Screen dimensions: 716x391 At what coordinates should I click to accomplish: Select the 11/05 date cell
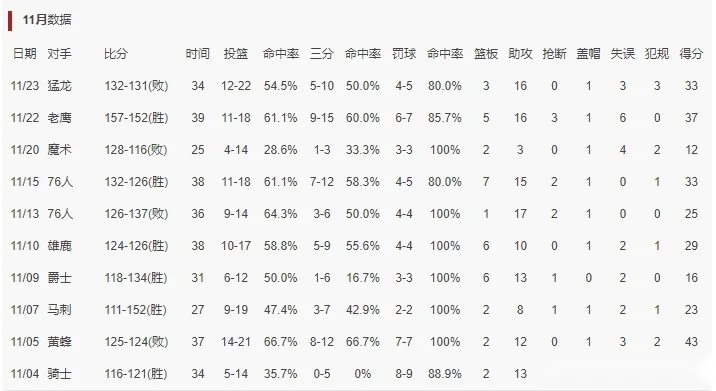[25, 341]
